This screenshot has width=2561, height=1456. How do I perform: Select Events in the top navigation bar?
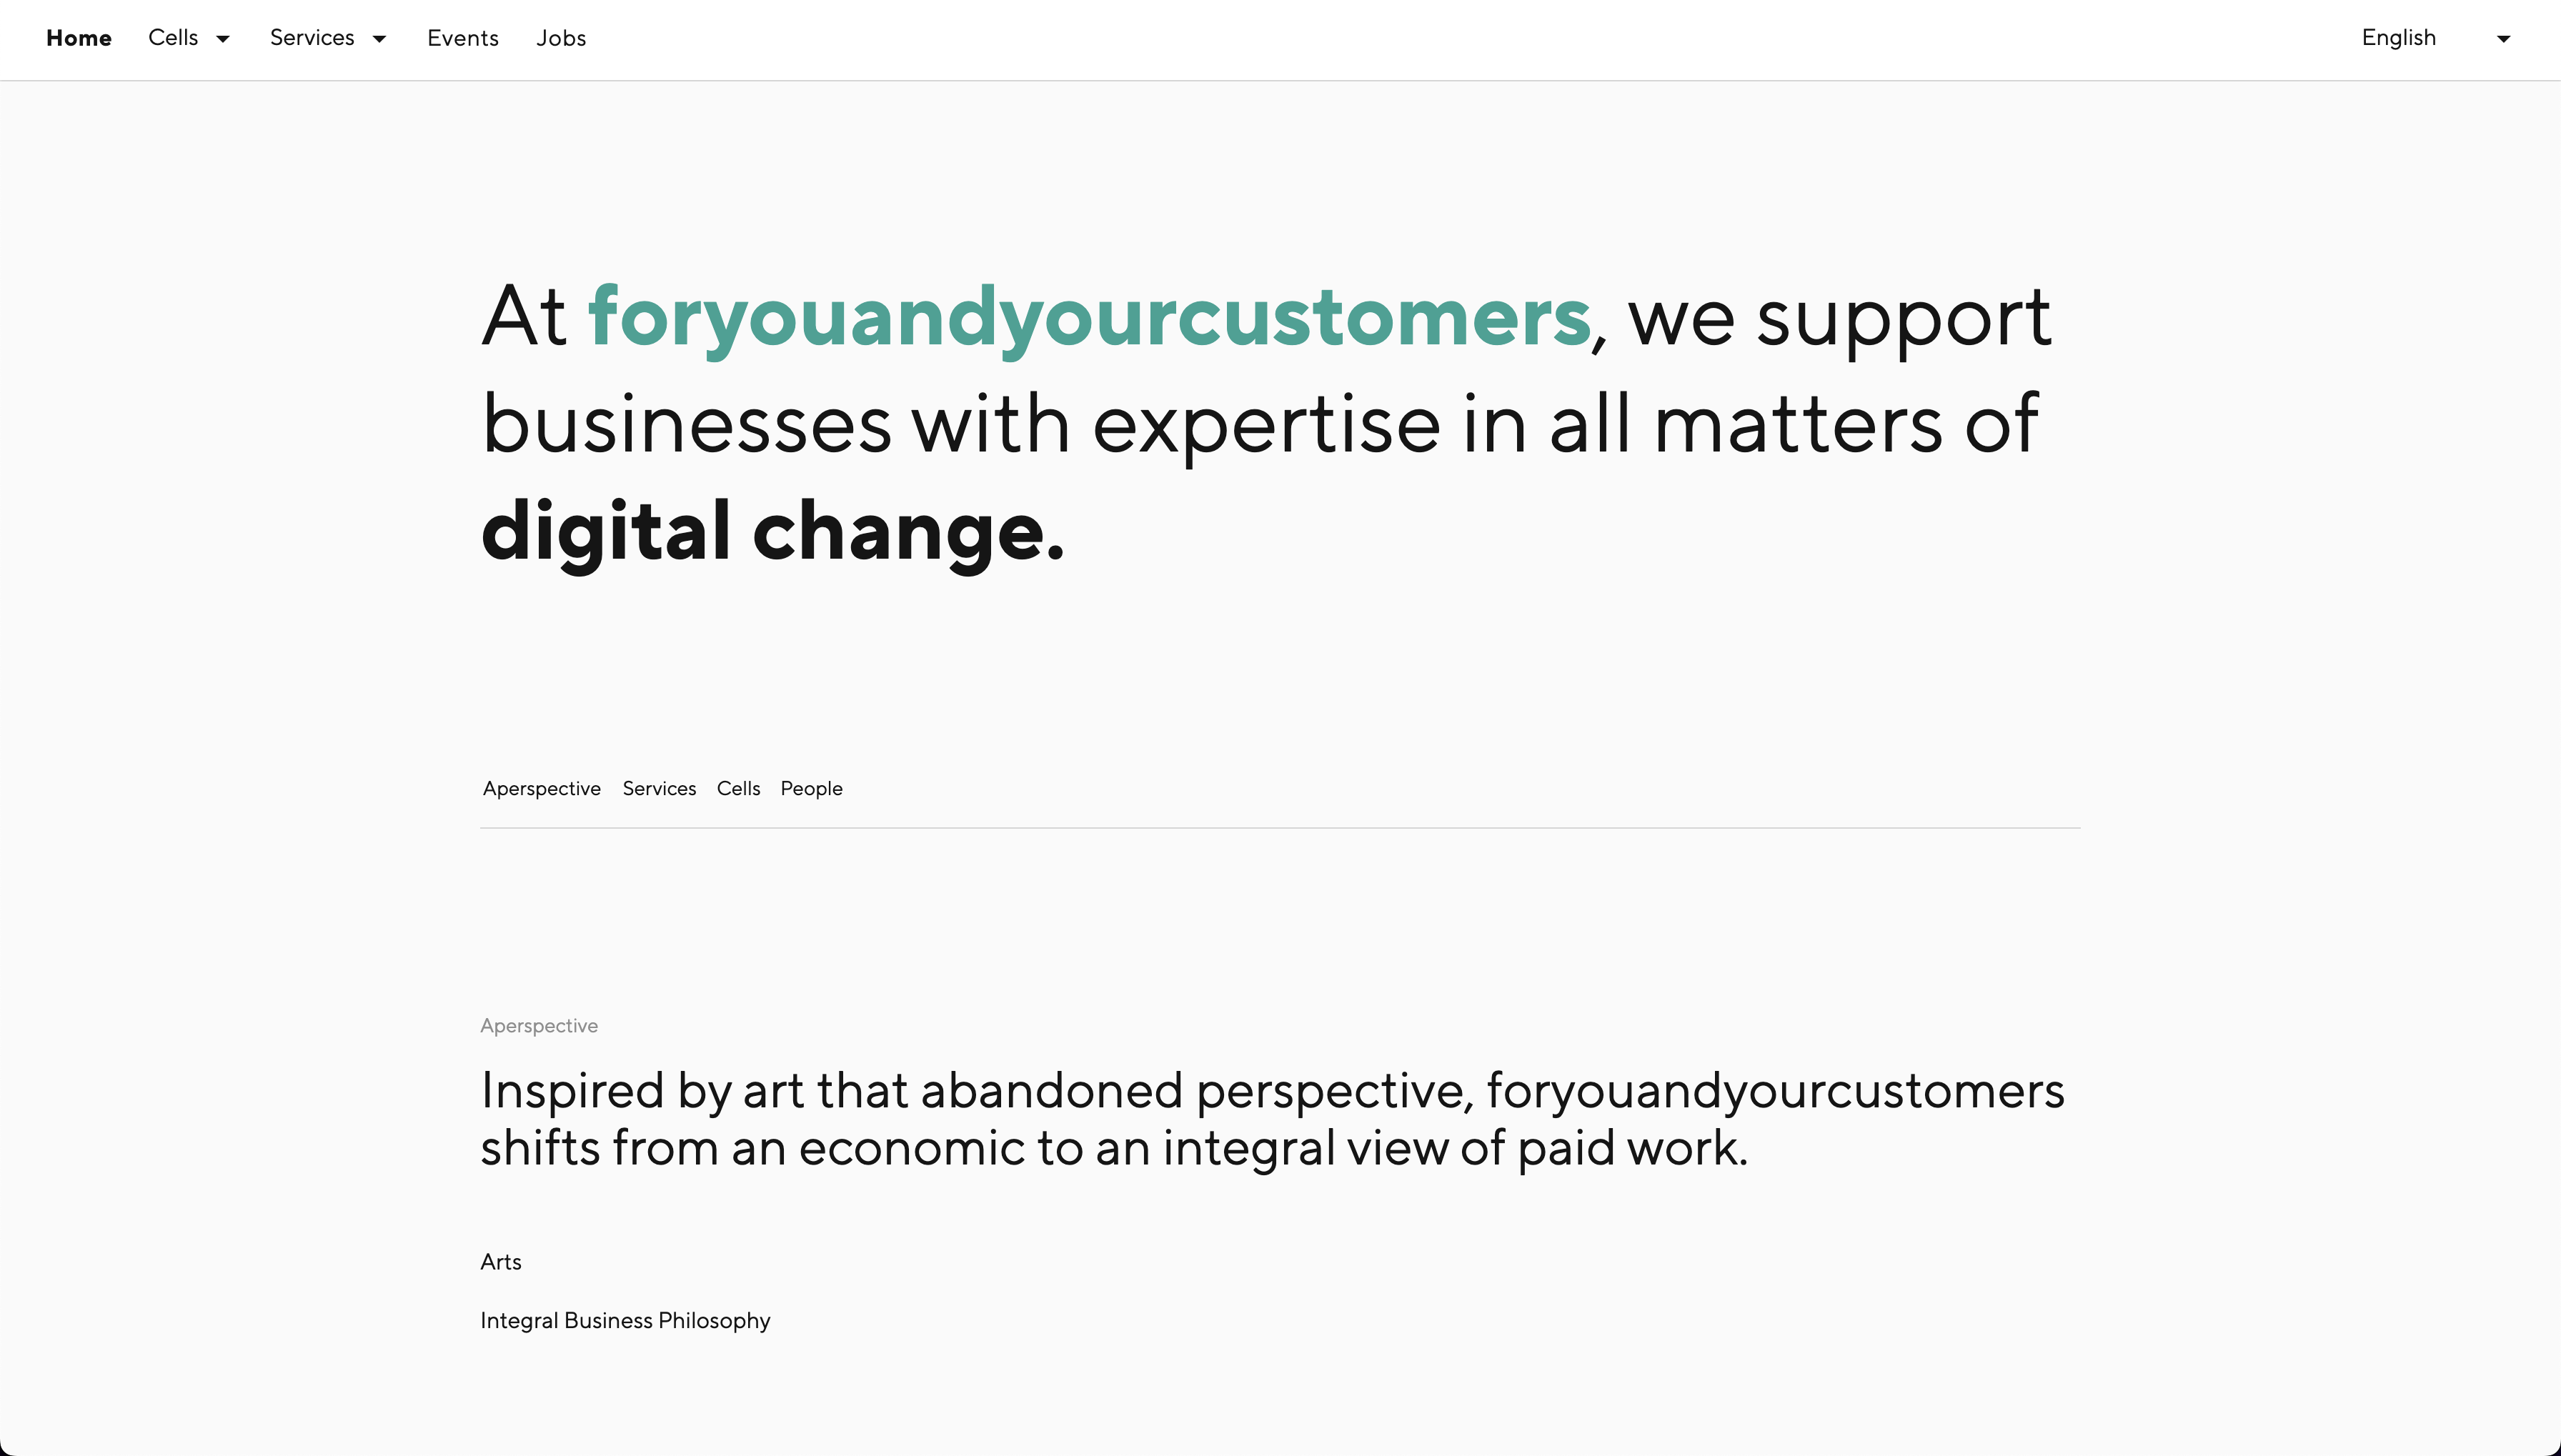click(462, 38)
